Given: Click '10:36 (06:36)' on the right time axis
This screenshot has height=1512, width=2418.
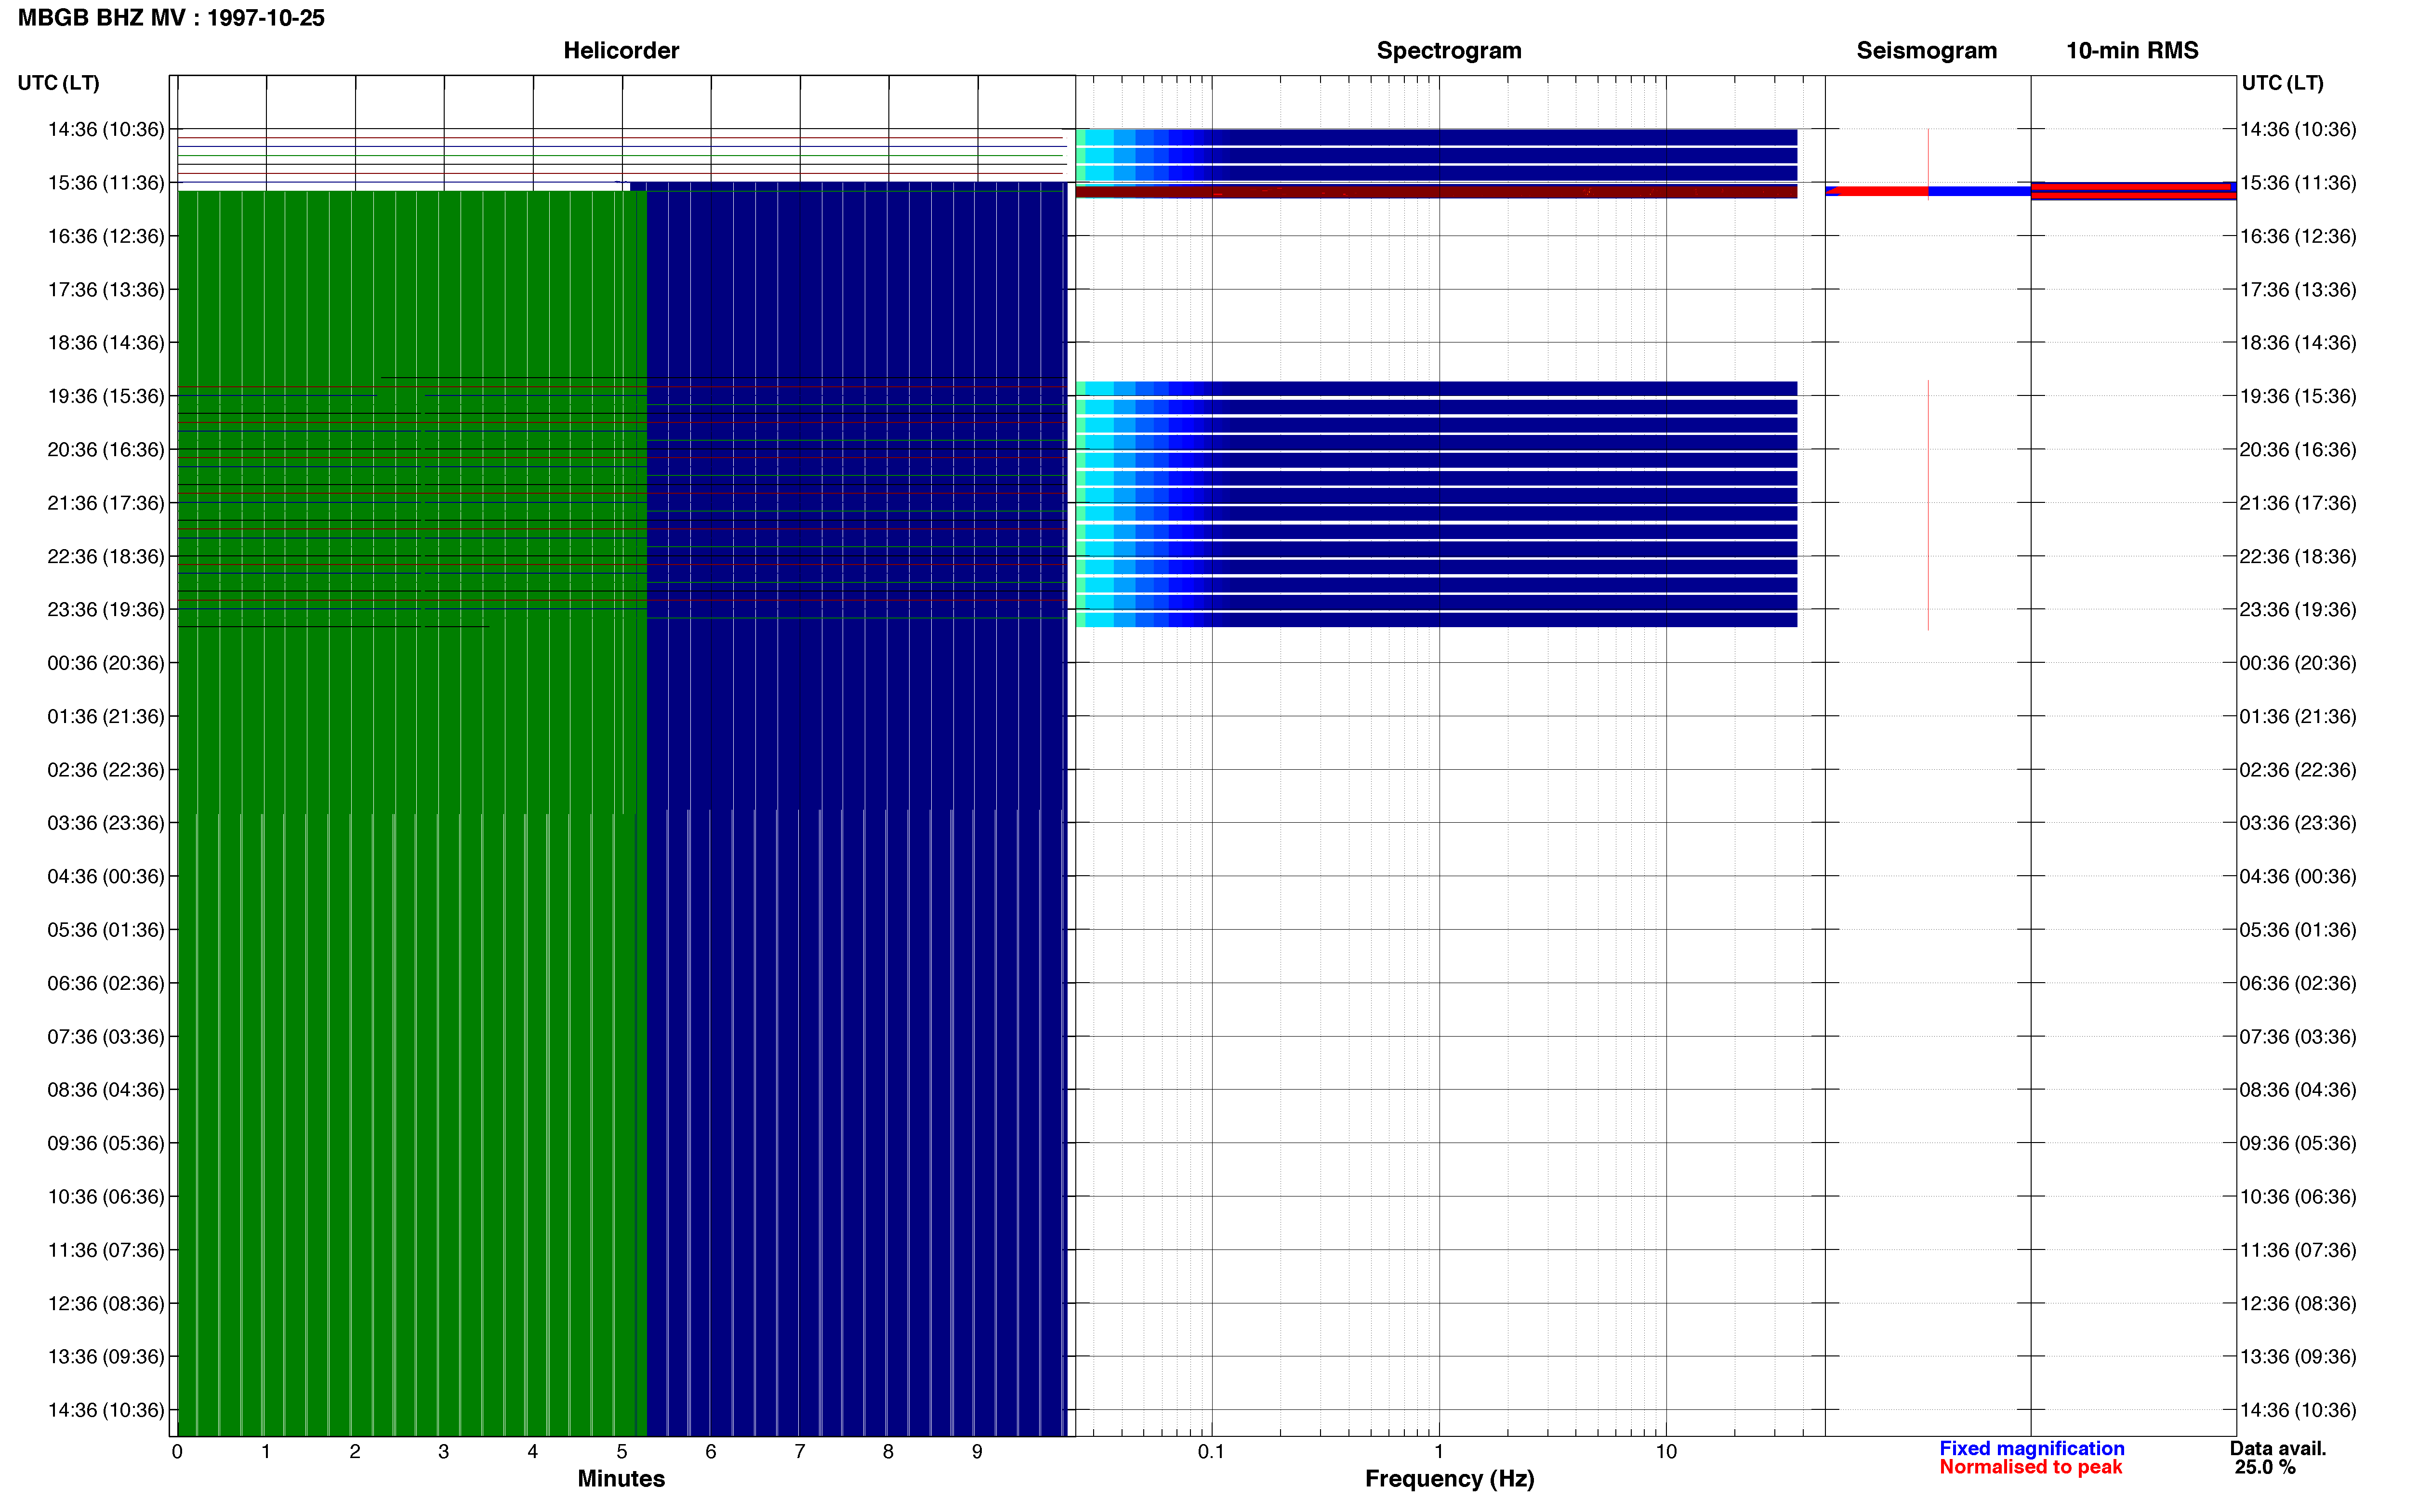Looking at the screenshot, I should (2298, 1196).
